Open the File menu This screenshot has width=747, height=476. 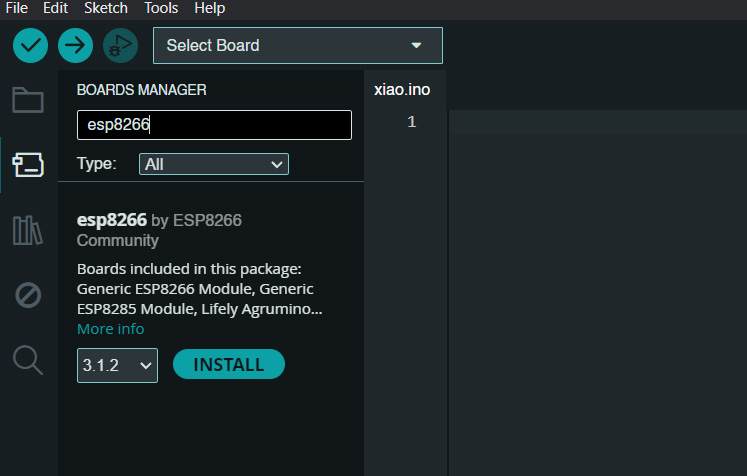click(17, 8)
